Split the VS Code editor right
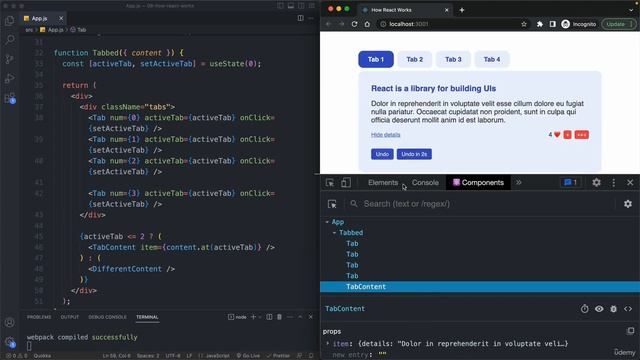640x360 pixels. pyautogui.click(x=300, y=18)
